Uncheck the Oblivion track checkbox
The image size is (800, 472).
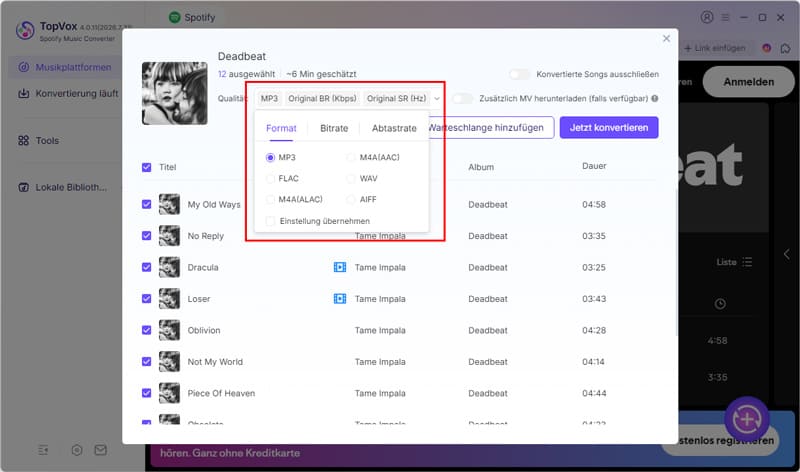tap(146, 330)
